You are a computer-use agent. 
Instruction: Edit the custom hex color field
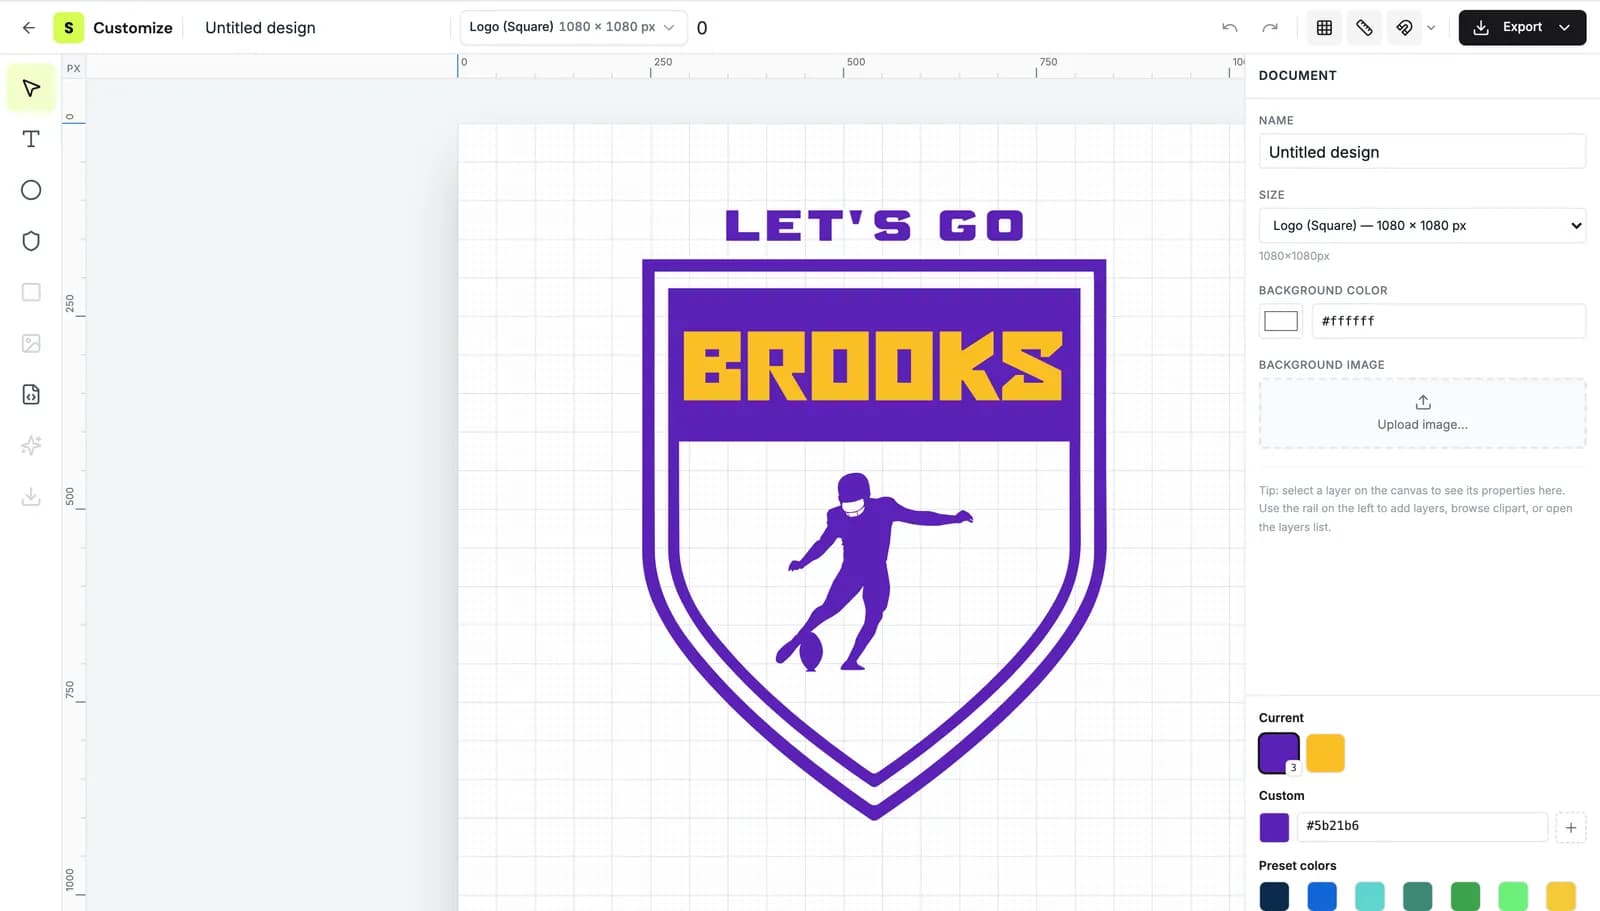(x=1422, y=826)
